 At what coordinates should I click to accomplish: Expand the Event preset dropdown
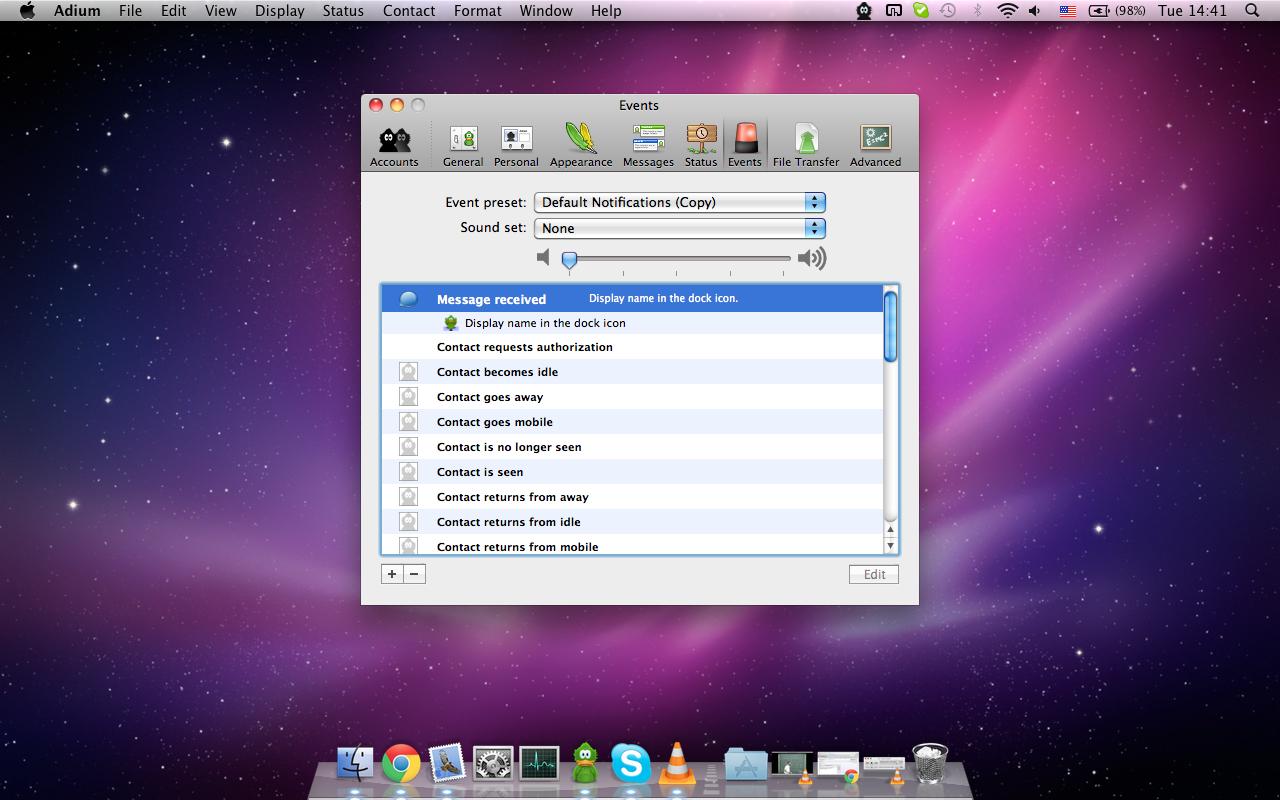[680, 202]
